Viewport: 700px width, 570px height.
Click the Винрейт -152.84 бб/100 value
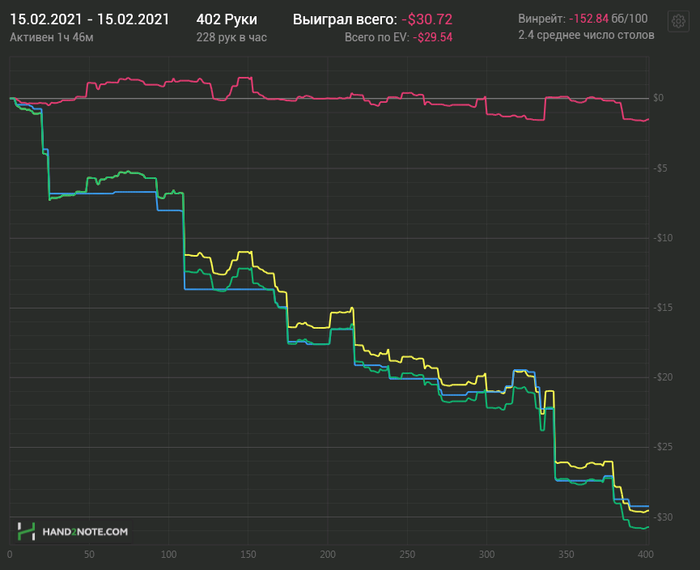pos(608,19)
